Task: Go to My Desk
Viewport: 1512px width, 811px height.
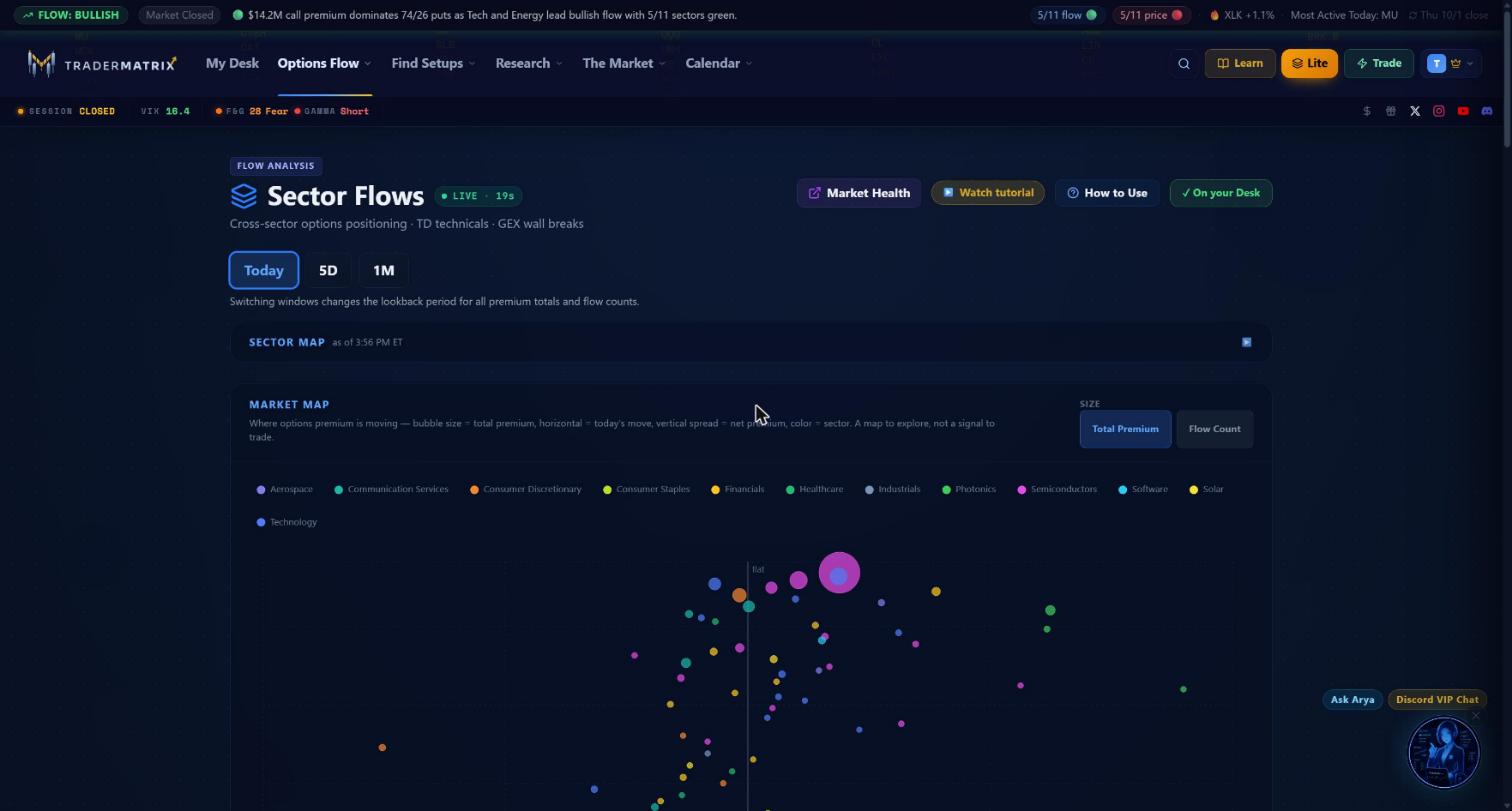Action: click(x=232, y=63)
